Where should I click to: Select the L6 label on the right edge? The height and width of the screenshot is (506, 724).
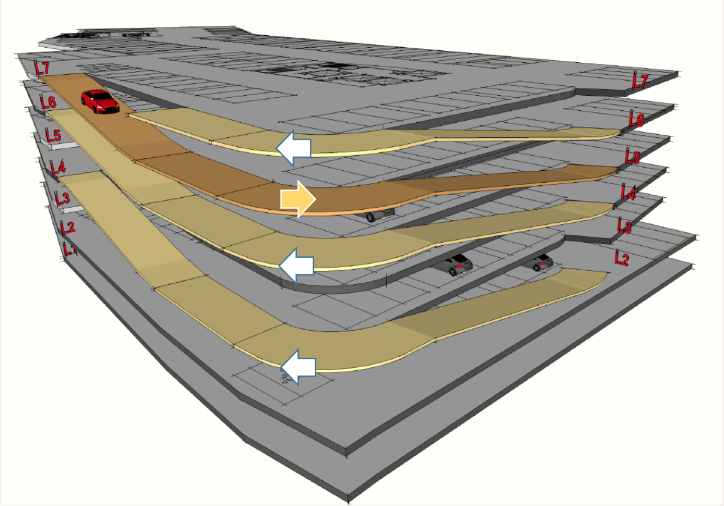636,120
